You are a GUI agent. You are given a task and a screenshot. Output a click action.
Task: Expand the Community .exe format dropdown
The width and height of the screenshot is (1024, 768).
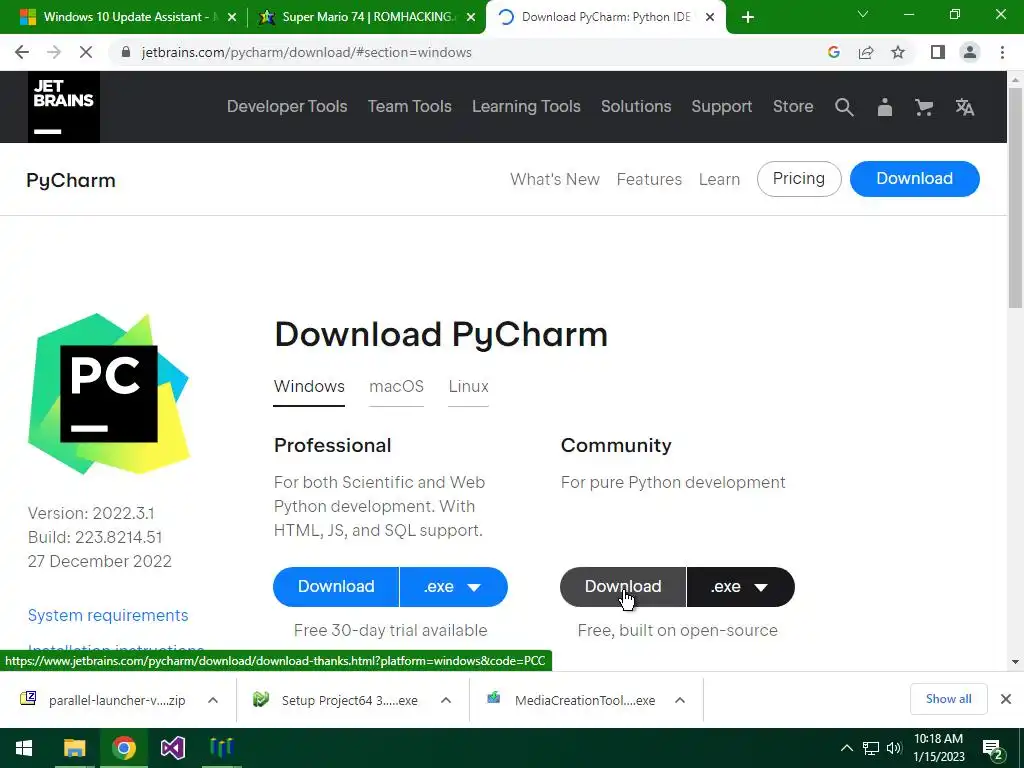pyautogui.click(x=741, y=586)
